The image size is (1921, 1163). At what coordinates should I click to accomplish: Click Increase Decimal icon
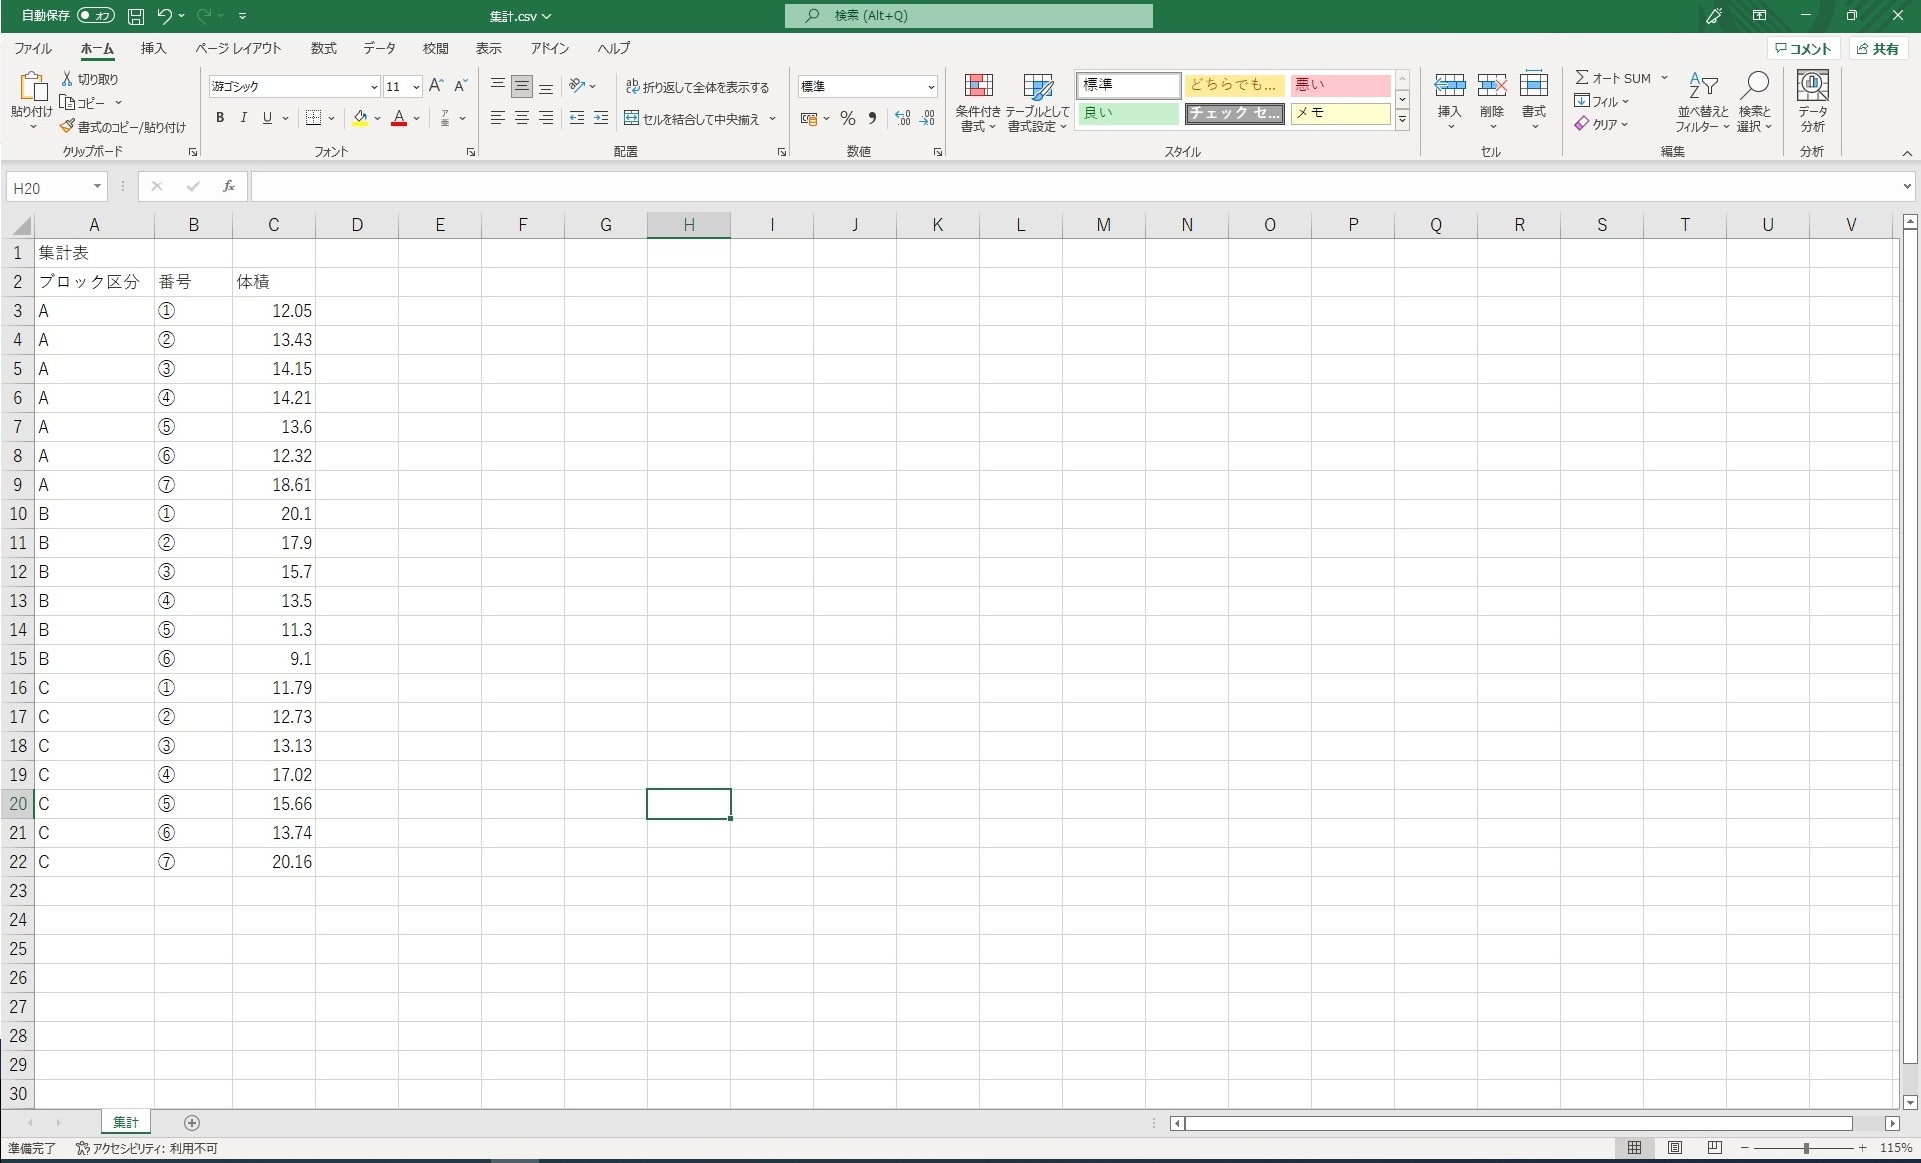[x=903, y=118]
